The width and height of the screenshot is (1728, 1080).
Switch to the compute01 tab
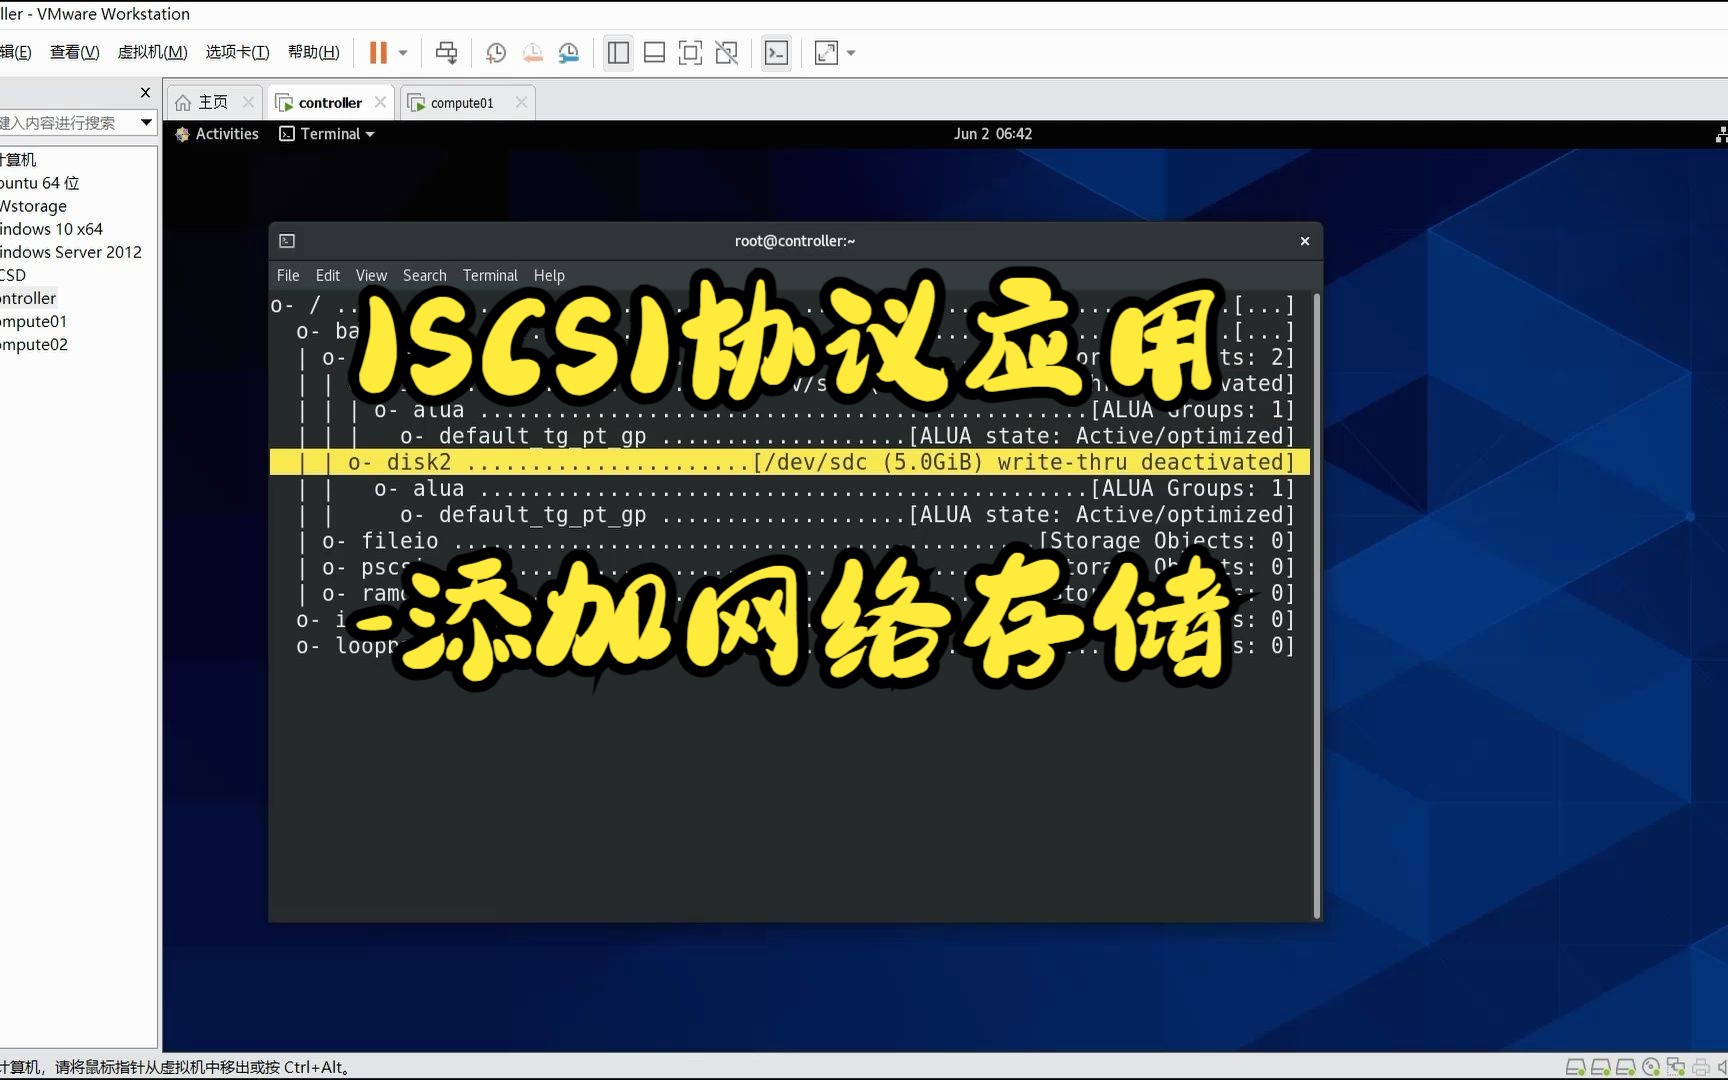pyautogui.click(x=461, y=101)
